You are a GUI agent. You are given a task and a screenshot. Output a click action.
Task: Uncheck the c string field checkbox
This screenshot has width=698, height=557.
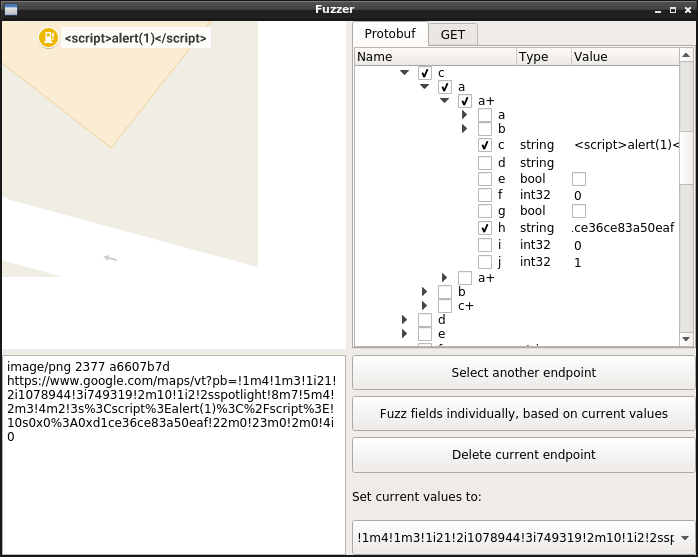pyautogui.click(x=485, y=145)
